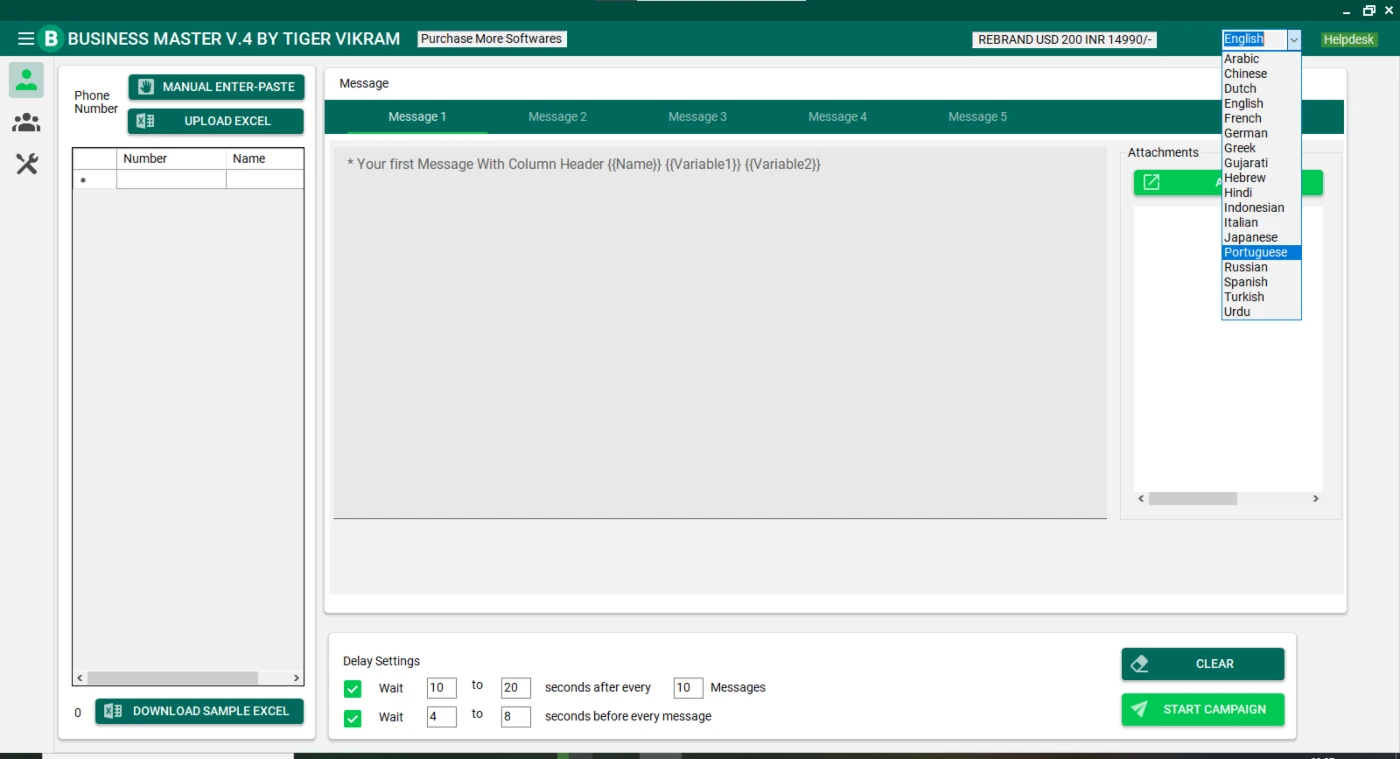Click the first message text area
Viewport: 1400px width, 759px height.
[720, 333]
